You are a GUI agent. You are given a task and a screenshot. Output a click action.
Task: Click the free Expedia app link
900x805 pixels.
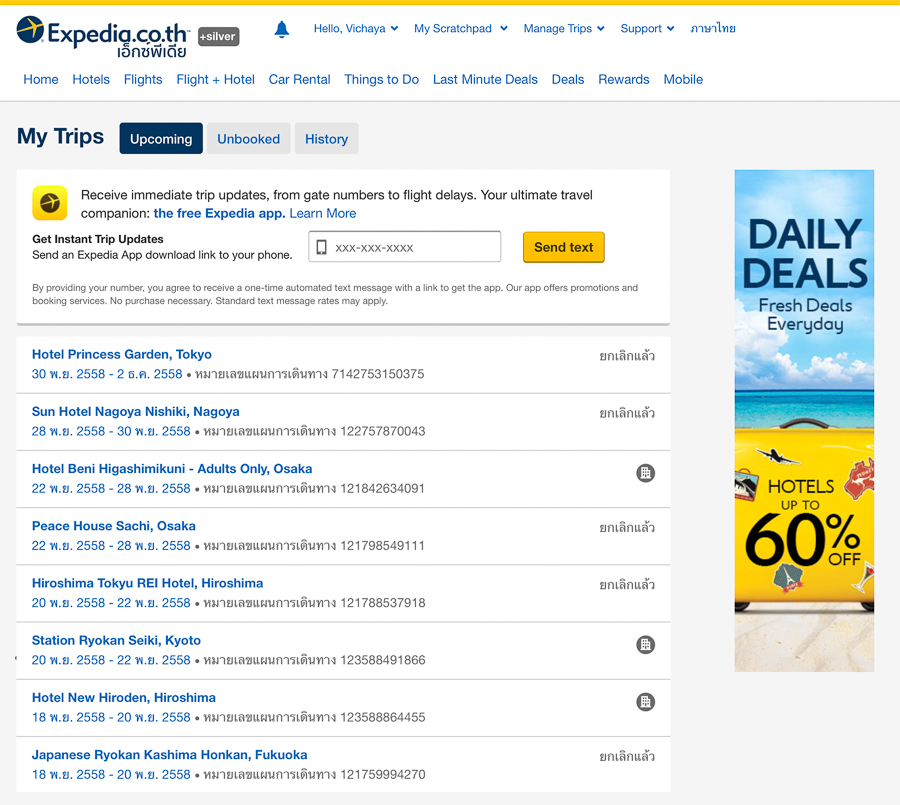[x=219, y=213]
